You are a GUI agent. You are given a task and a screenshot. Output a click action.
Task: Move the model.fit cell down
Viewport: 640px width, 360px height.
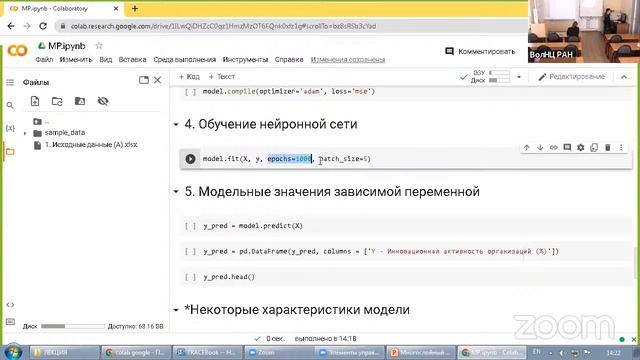point(540,147)
